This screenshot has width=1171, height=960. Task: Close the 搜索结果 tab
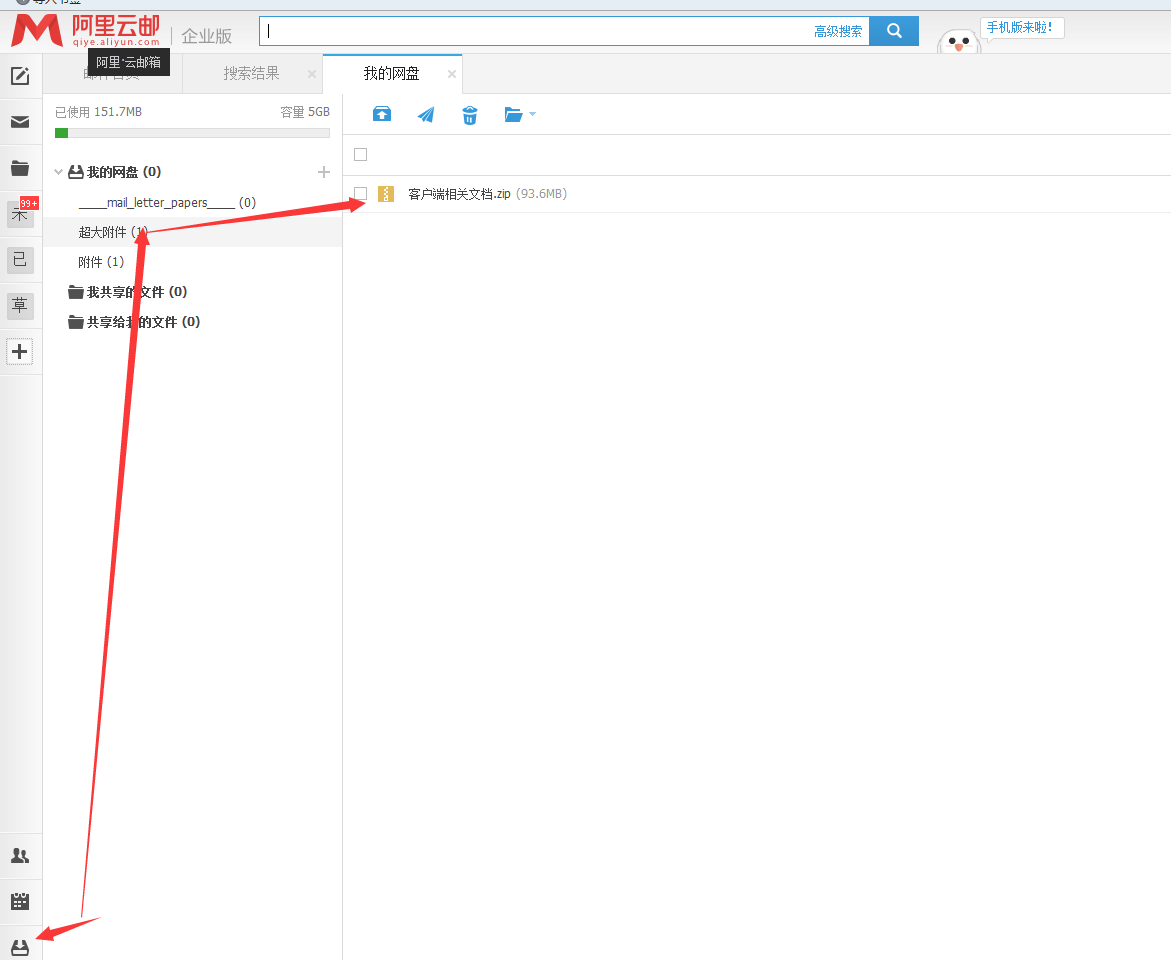click(x=311, y=74)
